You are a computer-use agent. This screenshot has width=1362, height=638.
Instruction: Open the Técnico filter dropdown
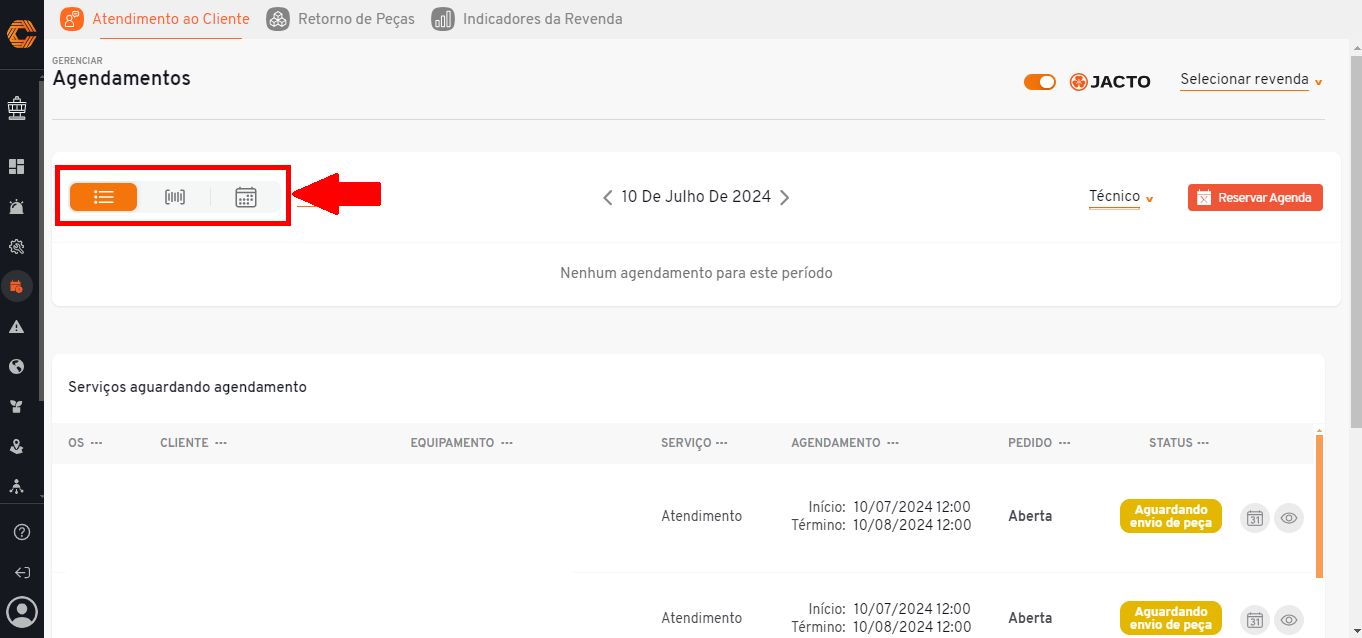click(1121, 197)
